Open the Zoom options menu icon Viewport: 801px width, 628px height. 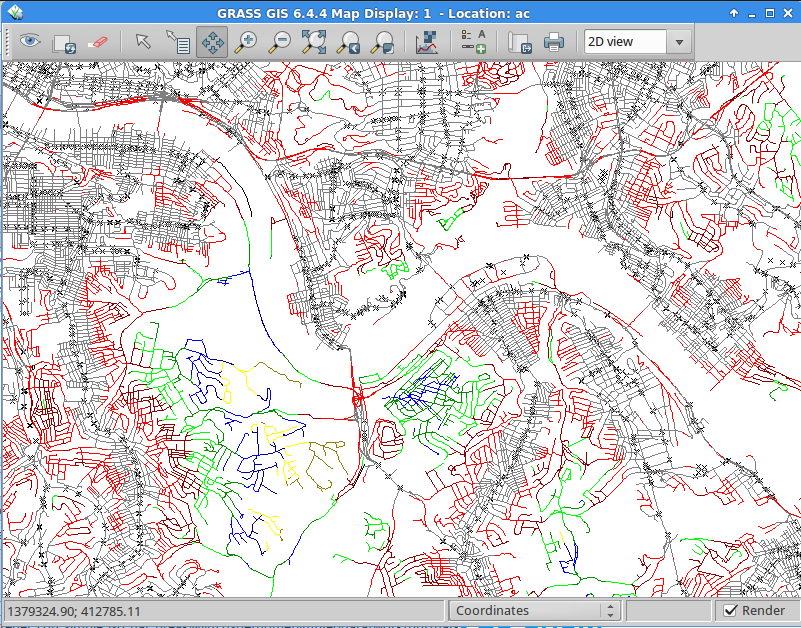382,42
